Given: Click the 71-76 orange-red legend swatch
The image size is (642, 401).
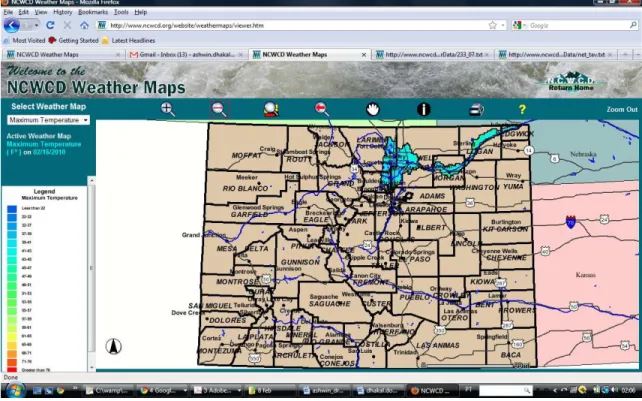Looking at the screenshot, I should tap(12, 362).
